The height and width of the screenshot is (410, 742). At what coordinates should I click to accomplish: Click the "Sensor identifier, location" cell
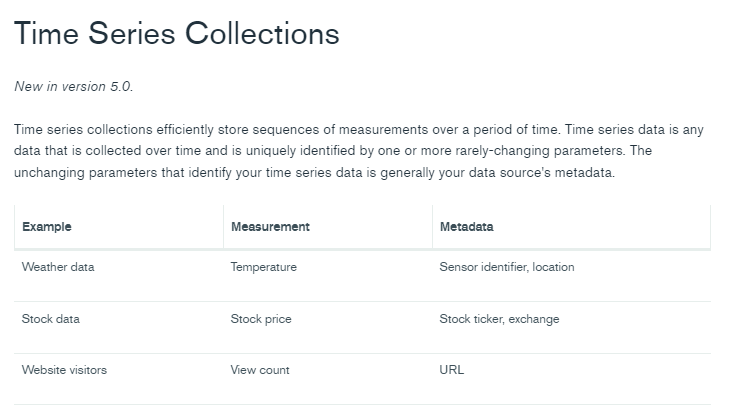click(507, 267)
